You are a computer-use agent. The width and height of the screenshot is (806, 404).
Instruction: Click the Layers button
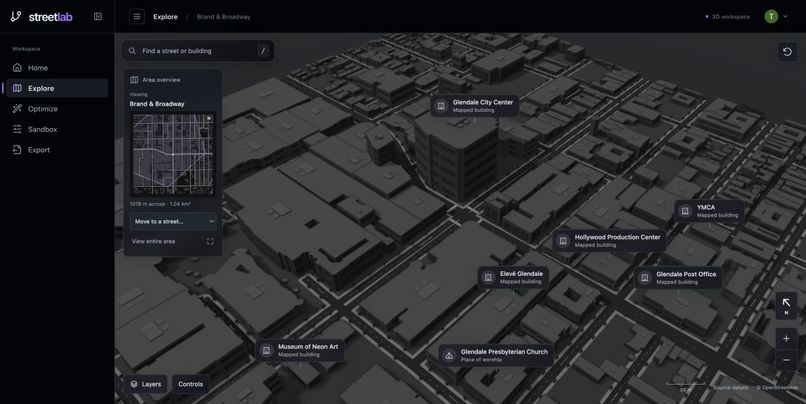pyautogui.click(x=145, y=384)
